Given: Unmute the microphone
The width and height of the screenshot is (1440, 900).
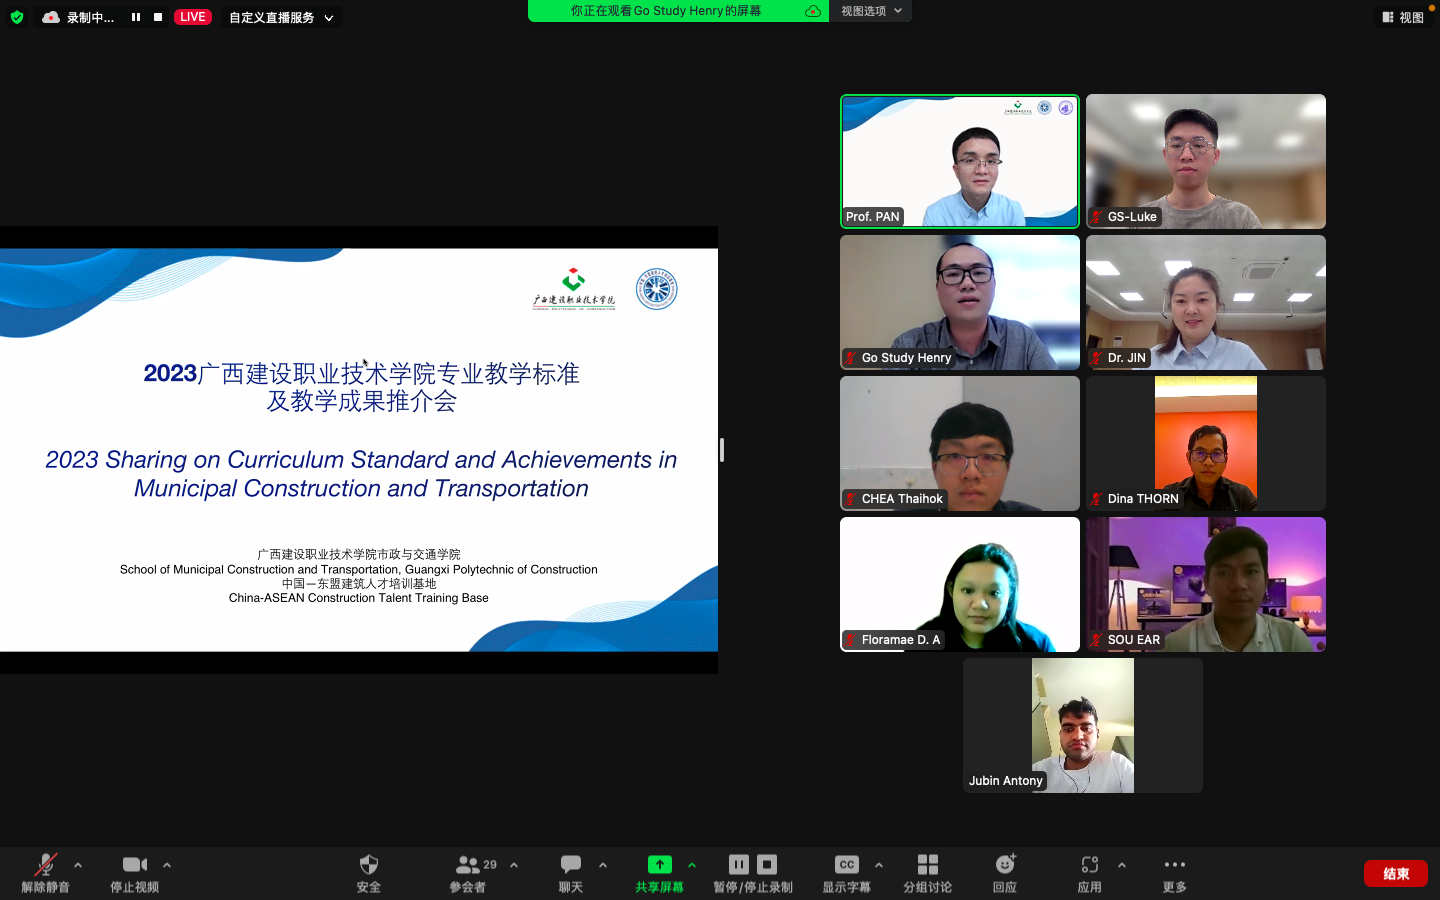Looking at the screenshot, I should (45, 865).
